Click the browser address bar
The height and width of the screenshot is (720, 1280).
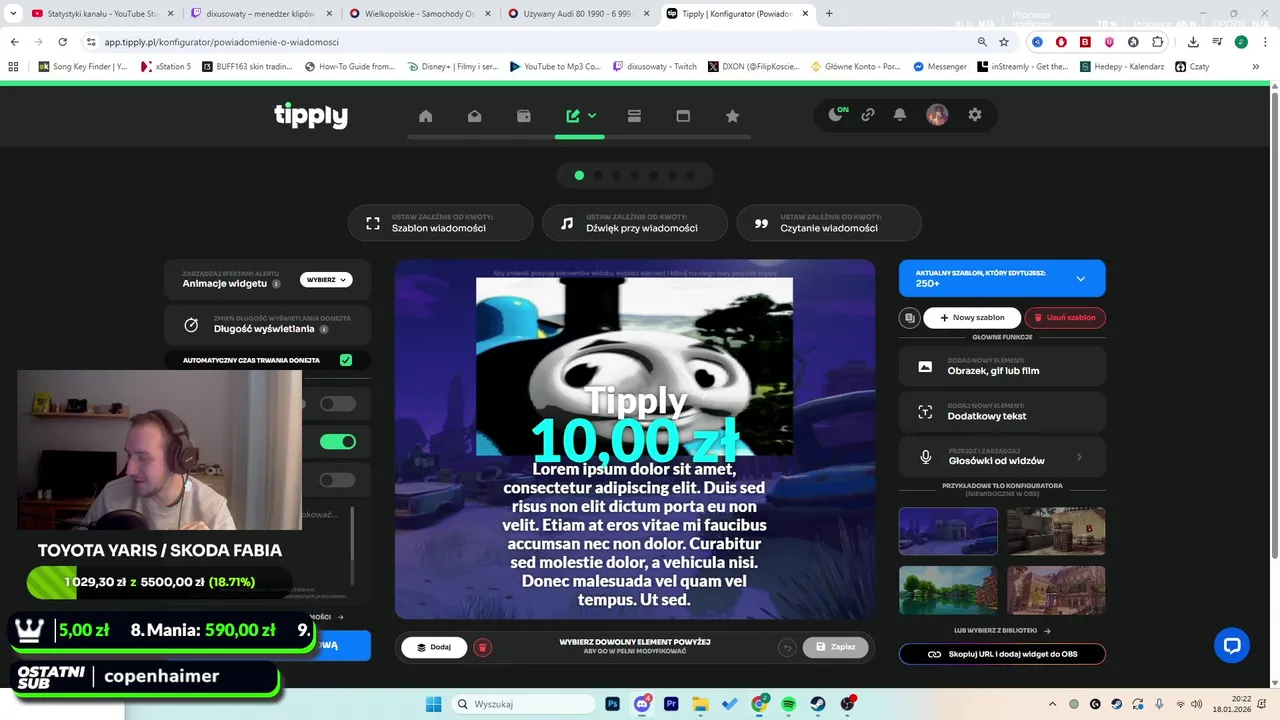tap(525, 42)
